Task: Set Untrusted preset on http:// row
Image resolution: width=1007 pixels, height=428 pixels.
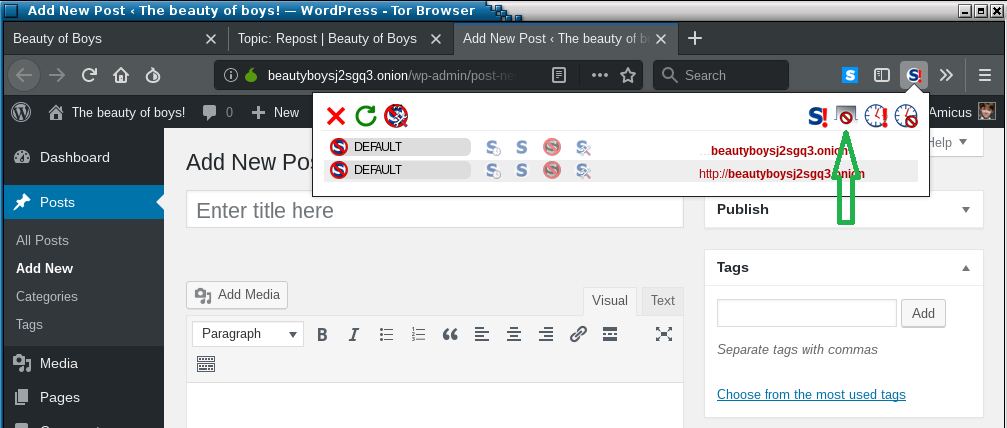Action: coord(551,171)
